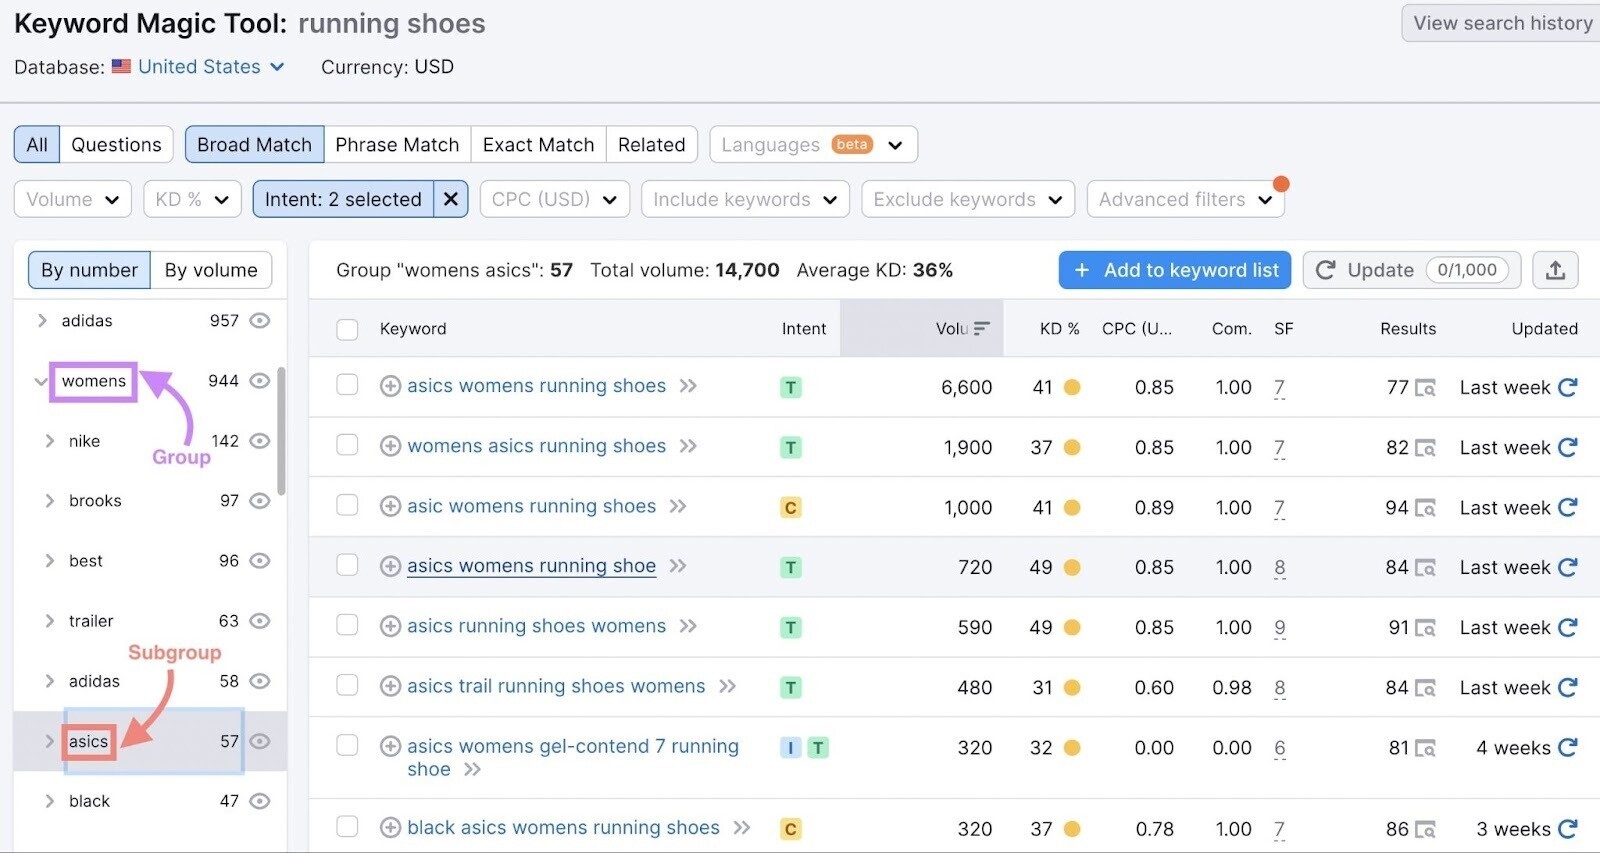Switch to the Questions tab
The width and height of the screenshot is (1600, 853).
[x=116, y=144]
